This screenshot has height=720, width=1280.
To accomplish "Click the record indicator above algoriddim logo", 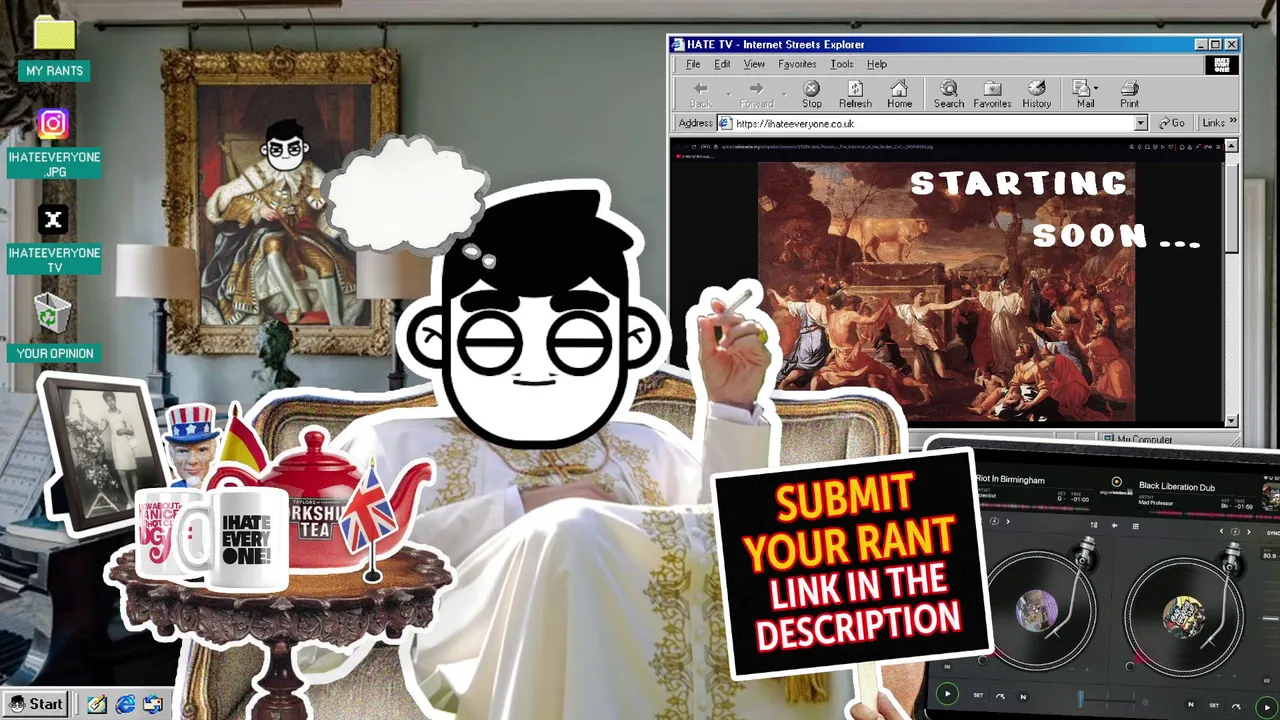I will (x=1116, y=482).
